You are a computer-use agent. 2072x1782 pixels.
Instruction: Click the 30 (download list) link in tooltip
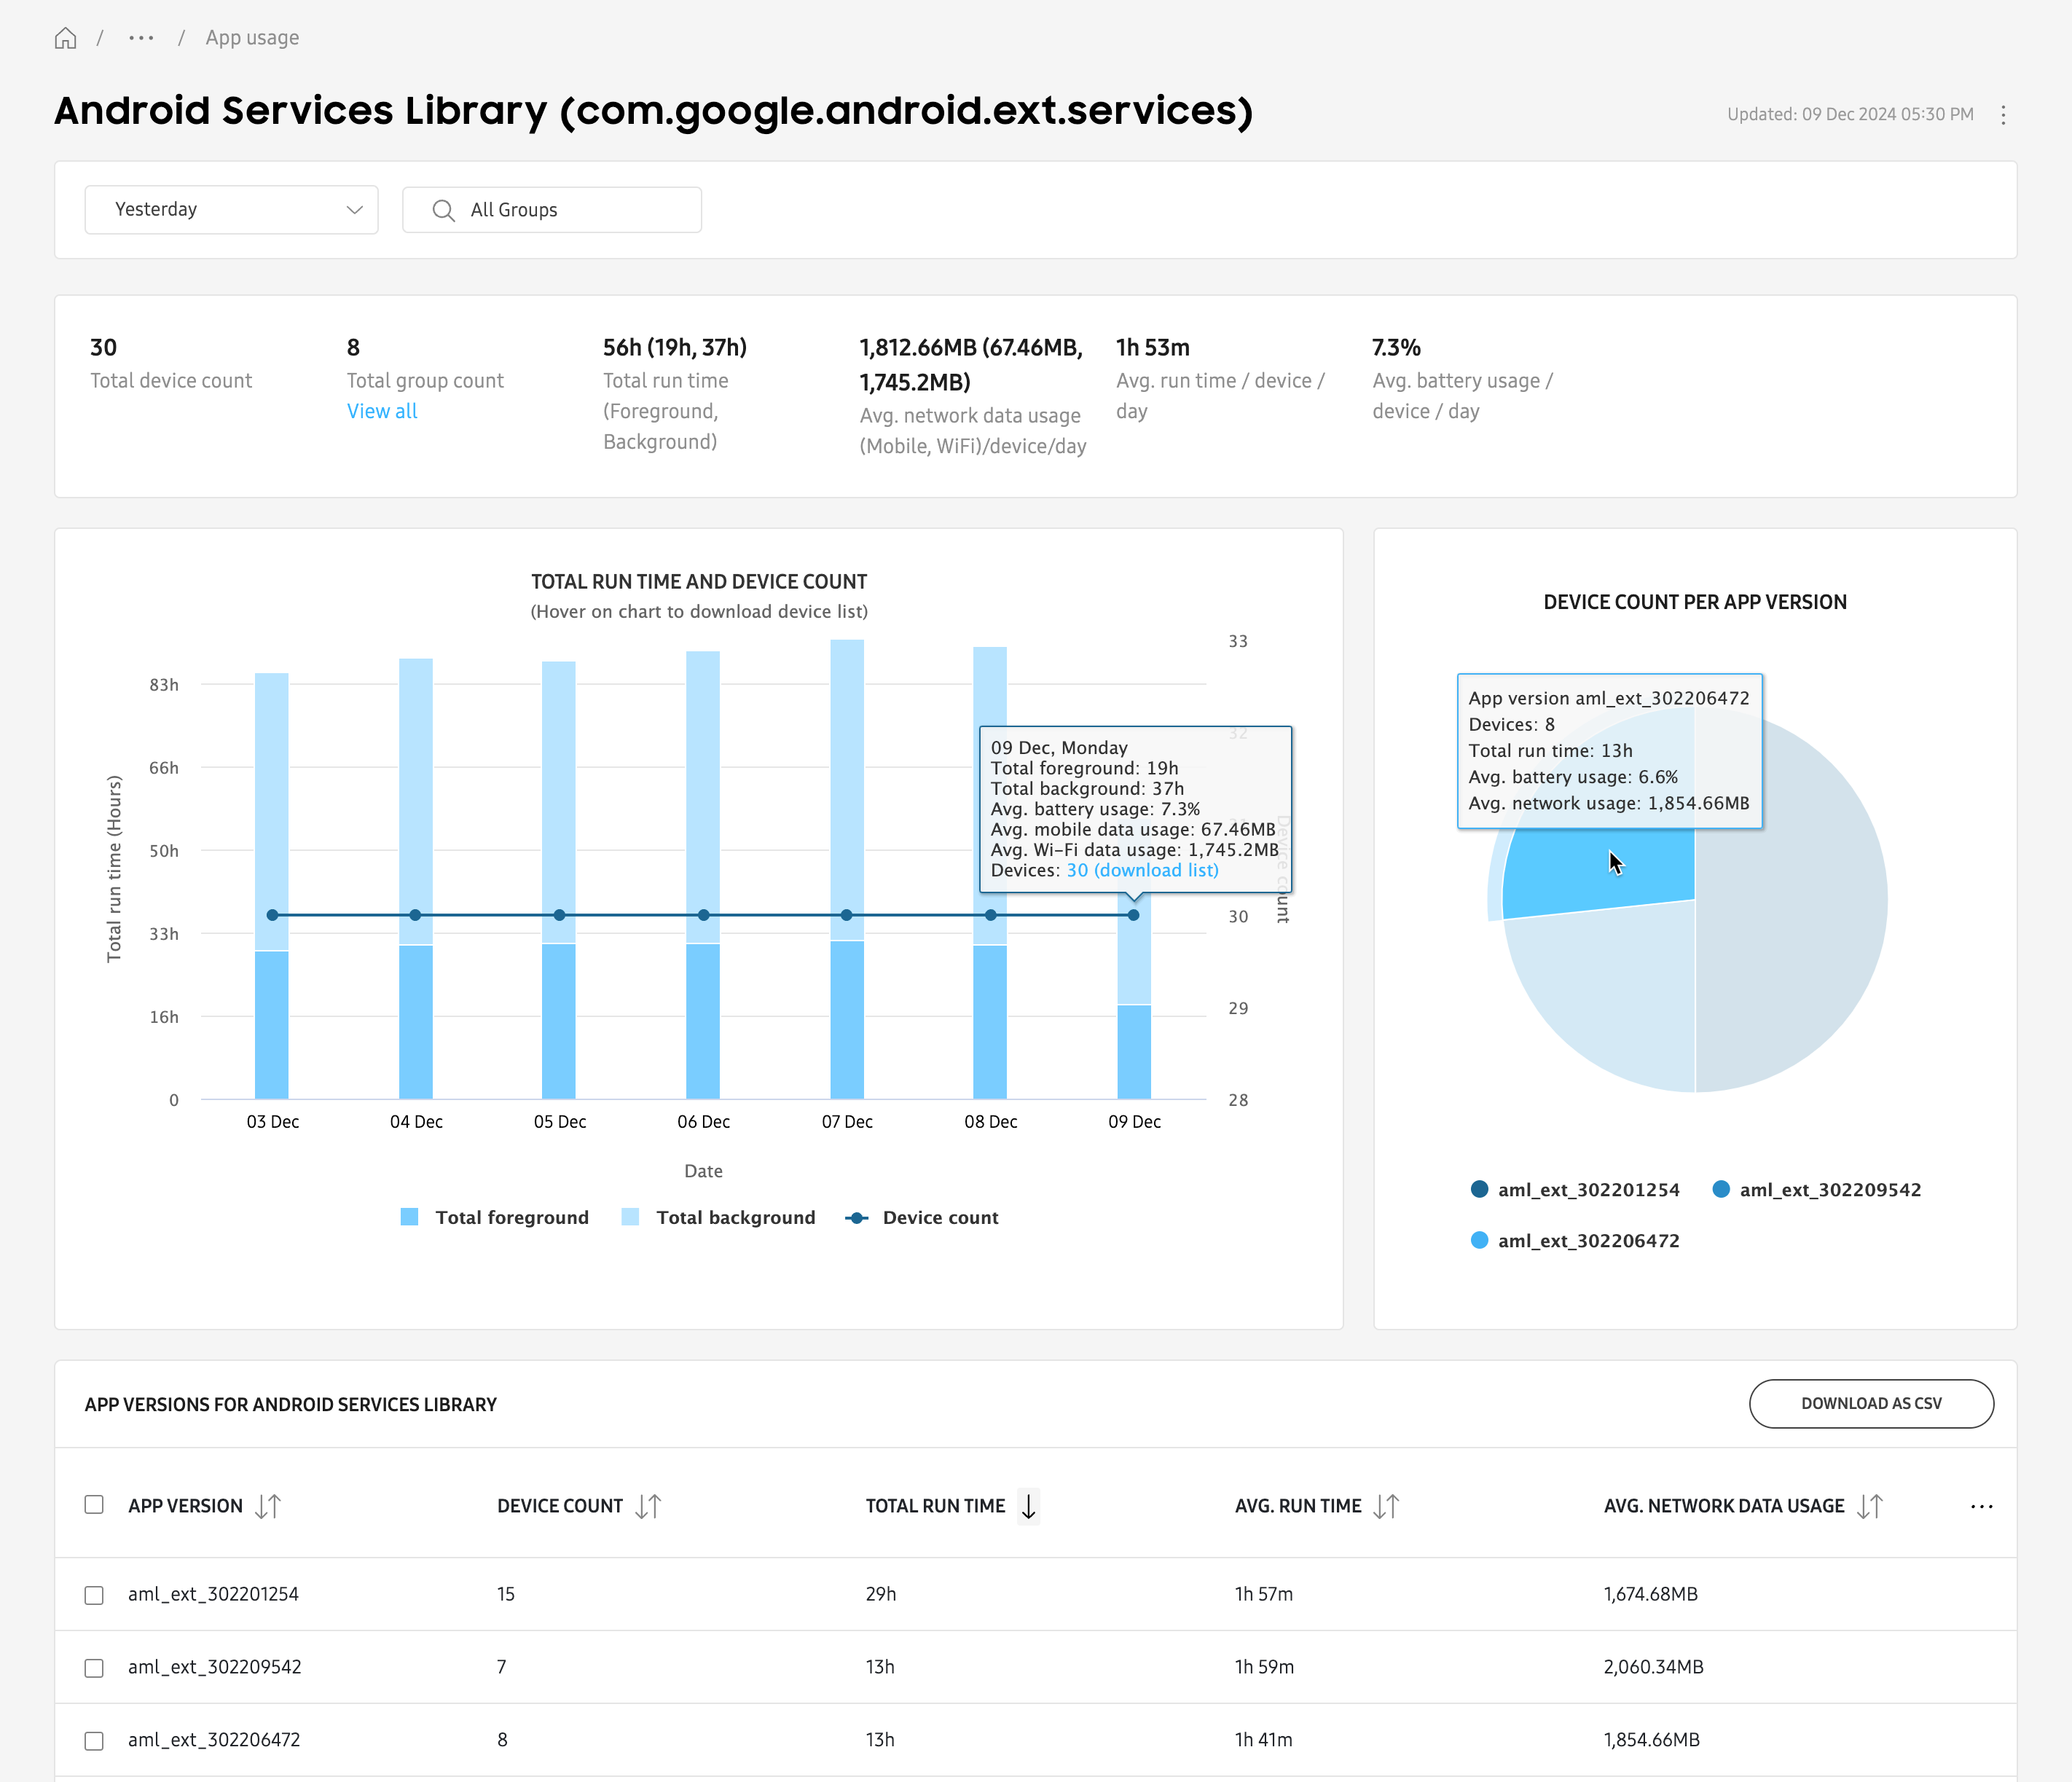(1142, 870)
